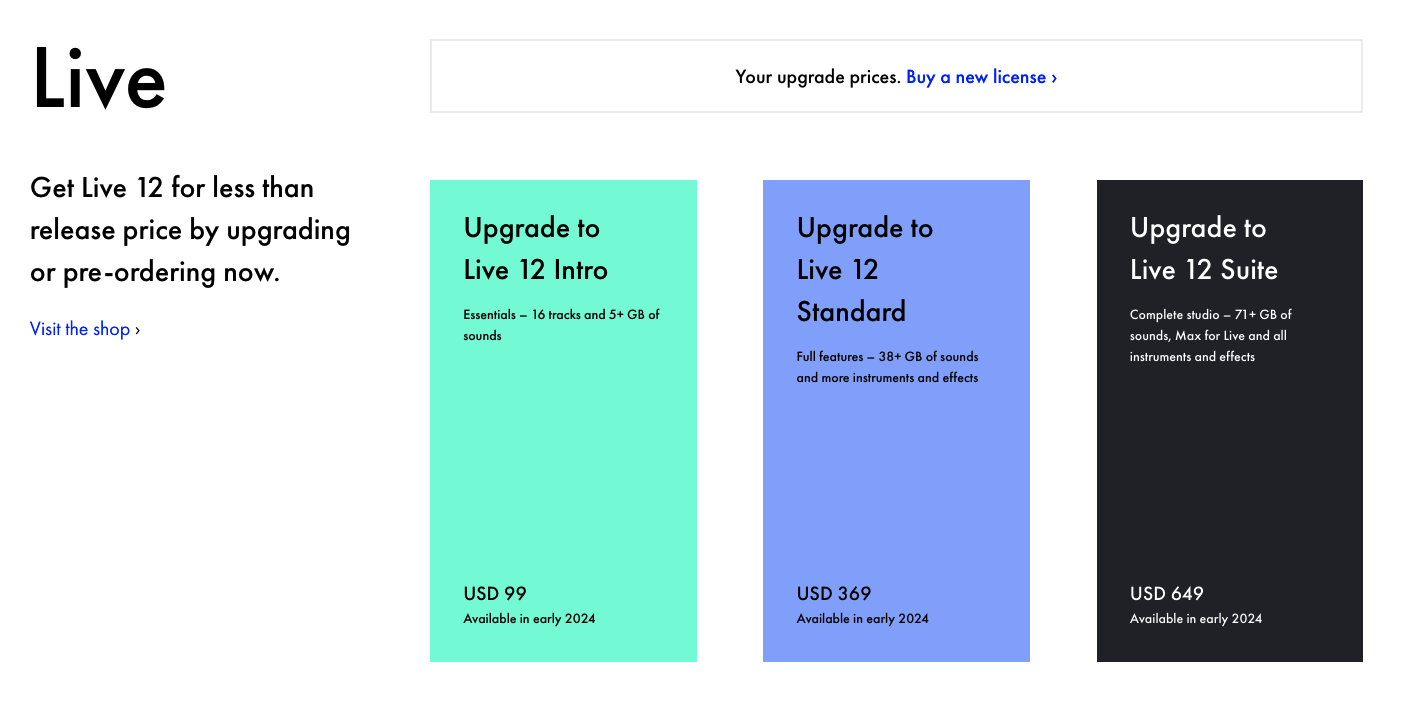The width and height of the screenshot is (1403, 703).
Task: Click Available in early 2024 under USD 369
Action: pyautogui.click(x=862, y=619)
